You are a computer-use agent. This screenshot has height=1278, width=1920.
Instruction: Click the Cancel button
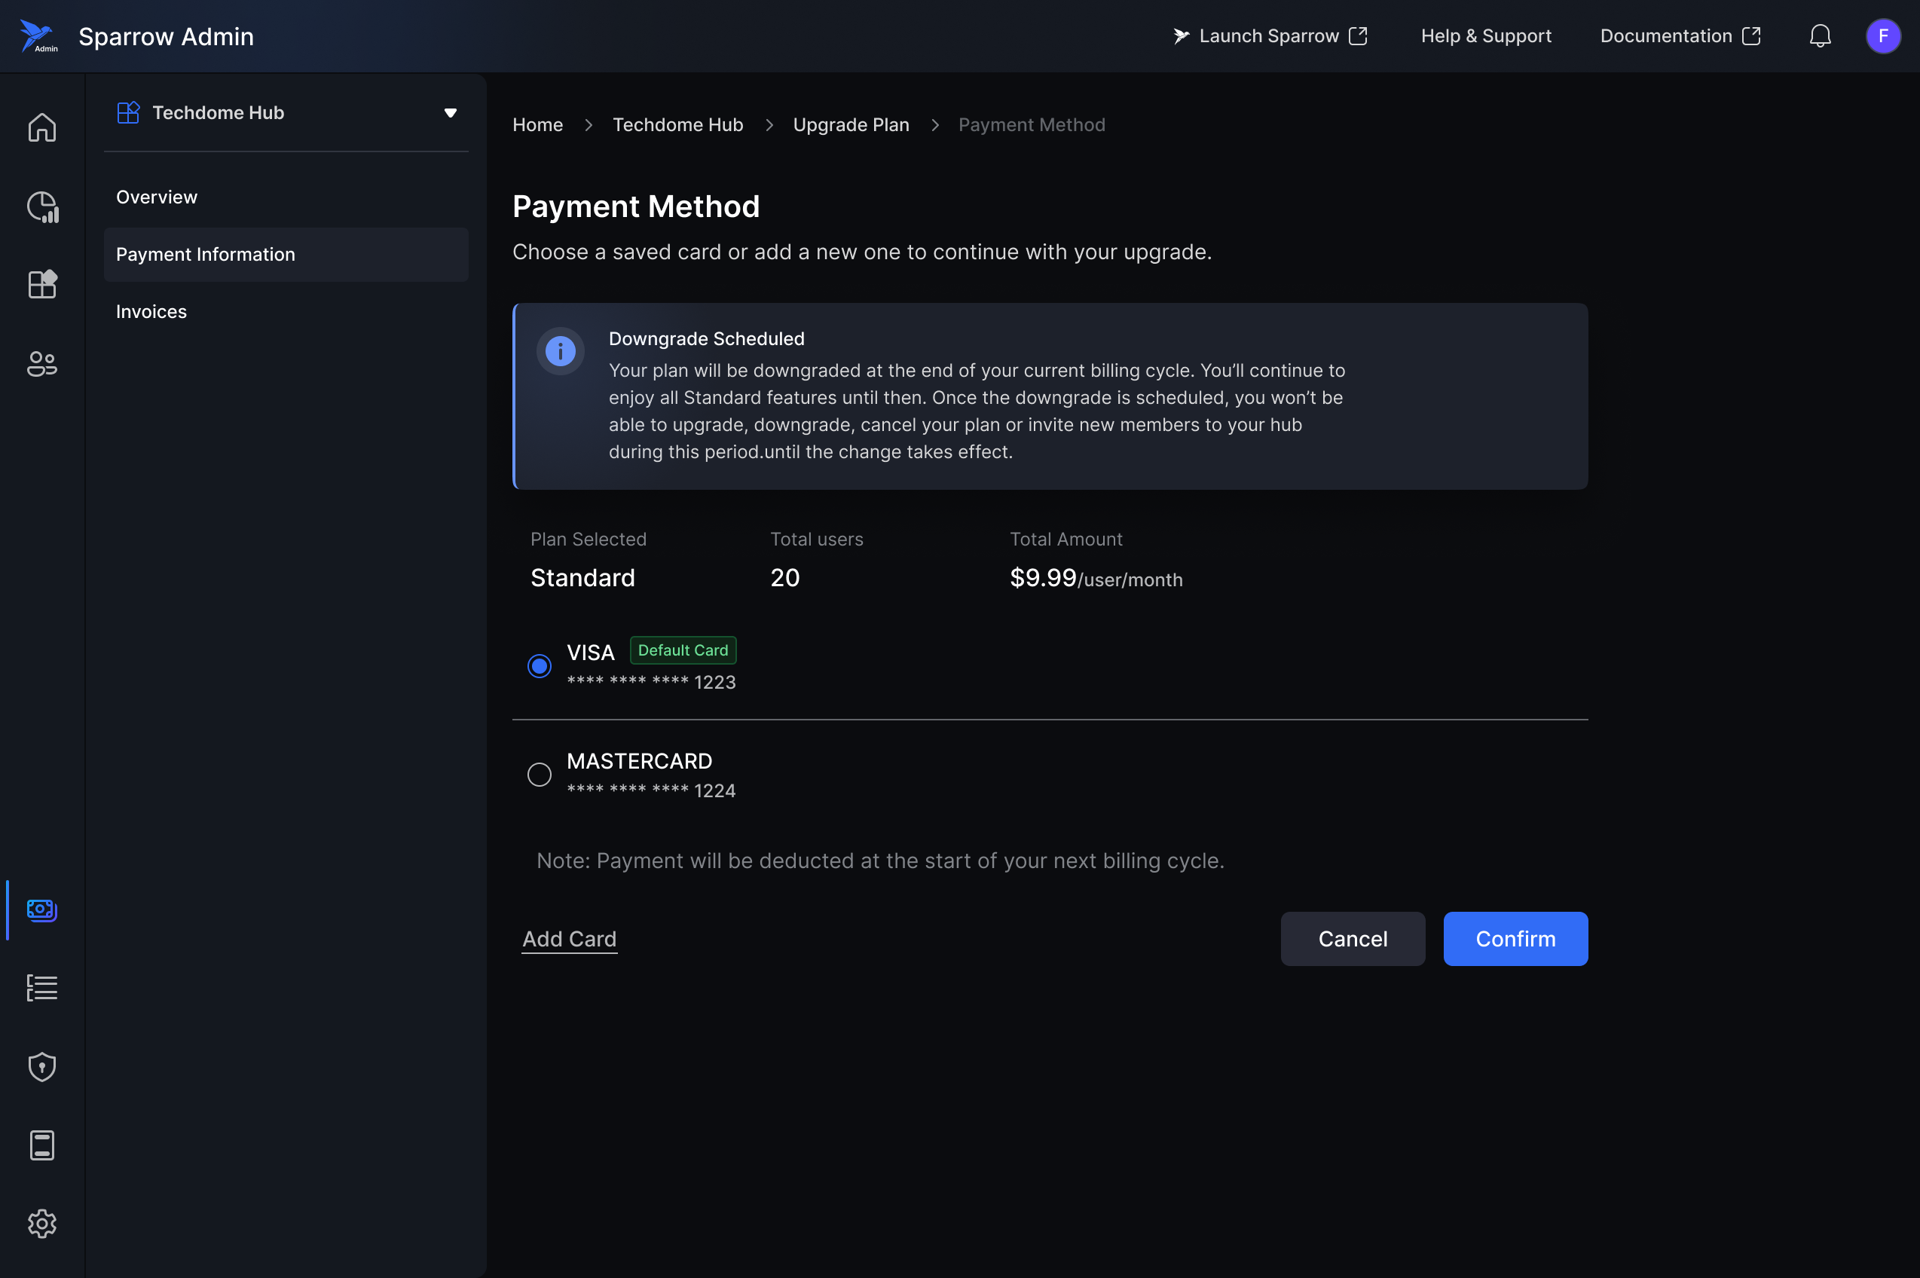[x=1352, y=939]
